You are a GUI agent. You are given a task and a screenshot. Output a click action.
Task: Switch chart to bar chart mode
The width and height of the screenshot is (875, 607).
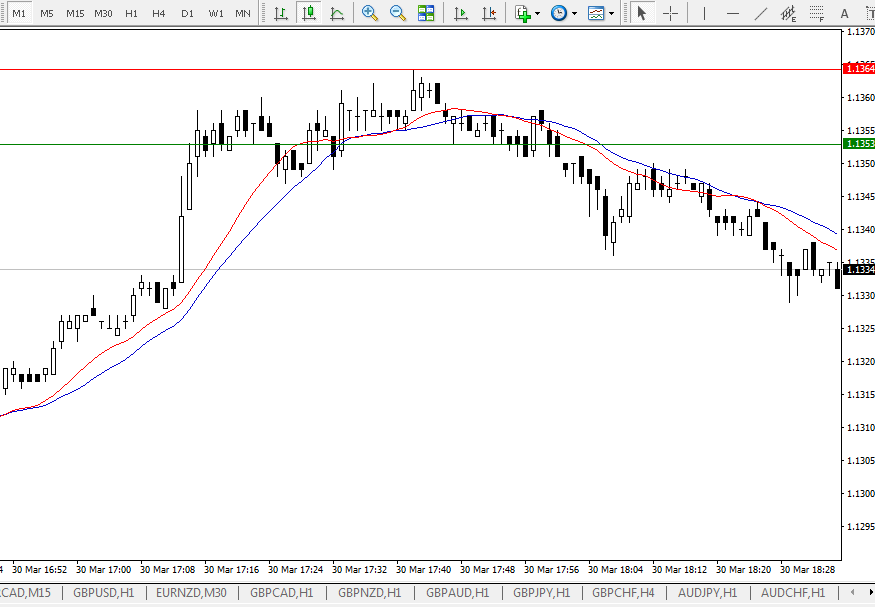tap(281, 13)
